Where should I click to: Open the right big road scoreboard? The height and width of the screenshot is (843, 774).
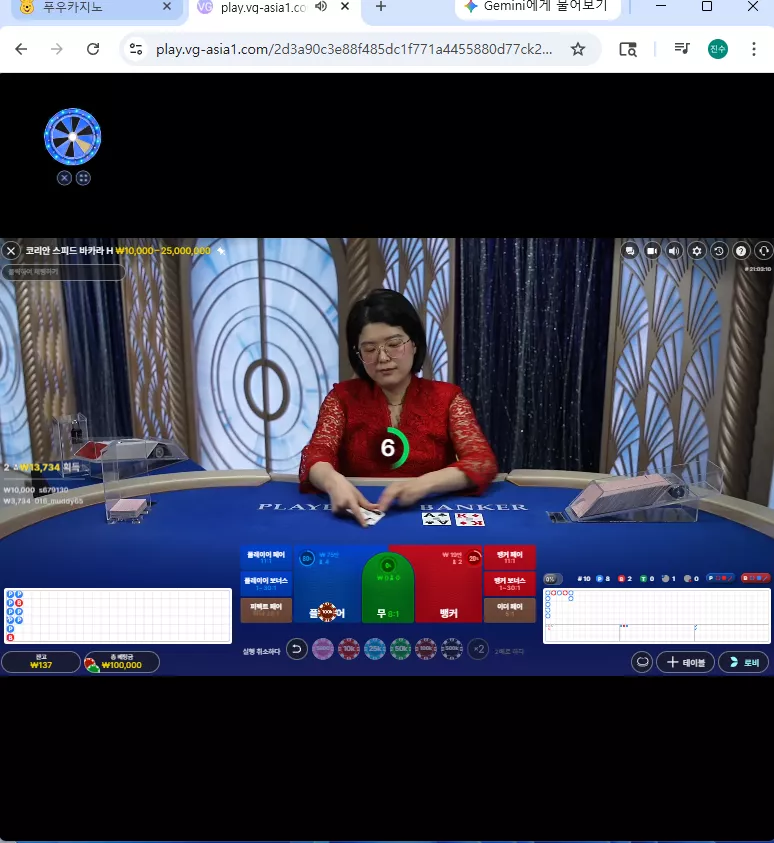(x=657, y=616)
